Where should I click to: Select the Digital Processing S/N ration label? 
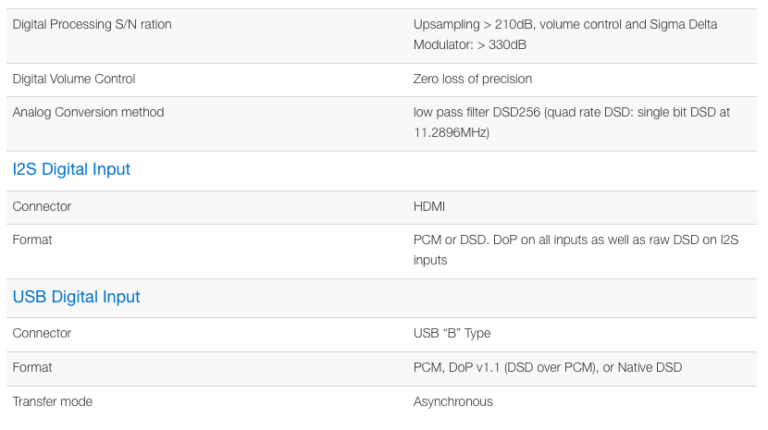(x=92, y=25)
